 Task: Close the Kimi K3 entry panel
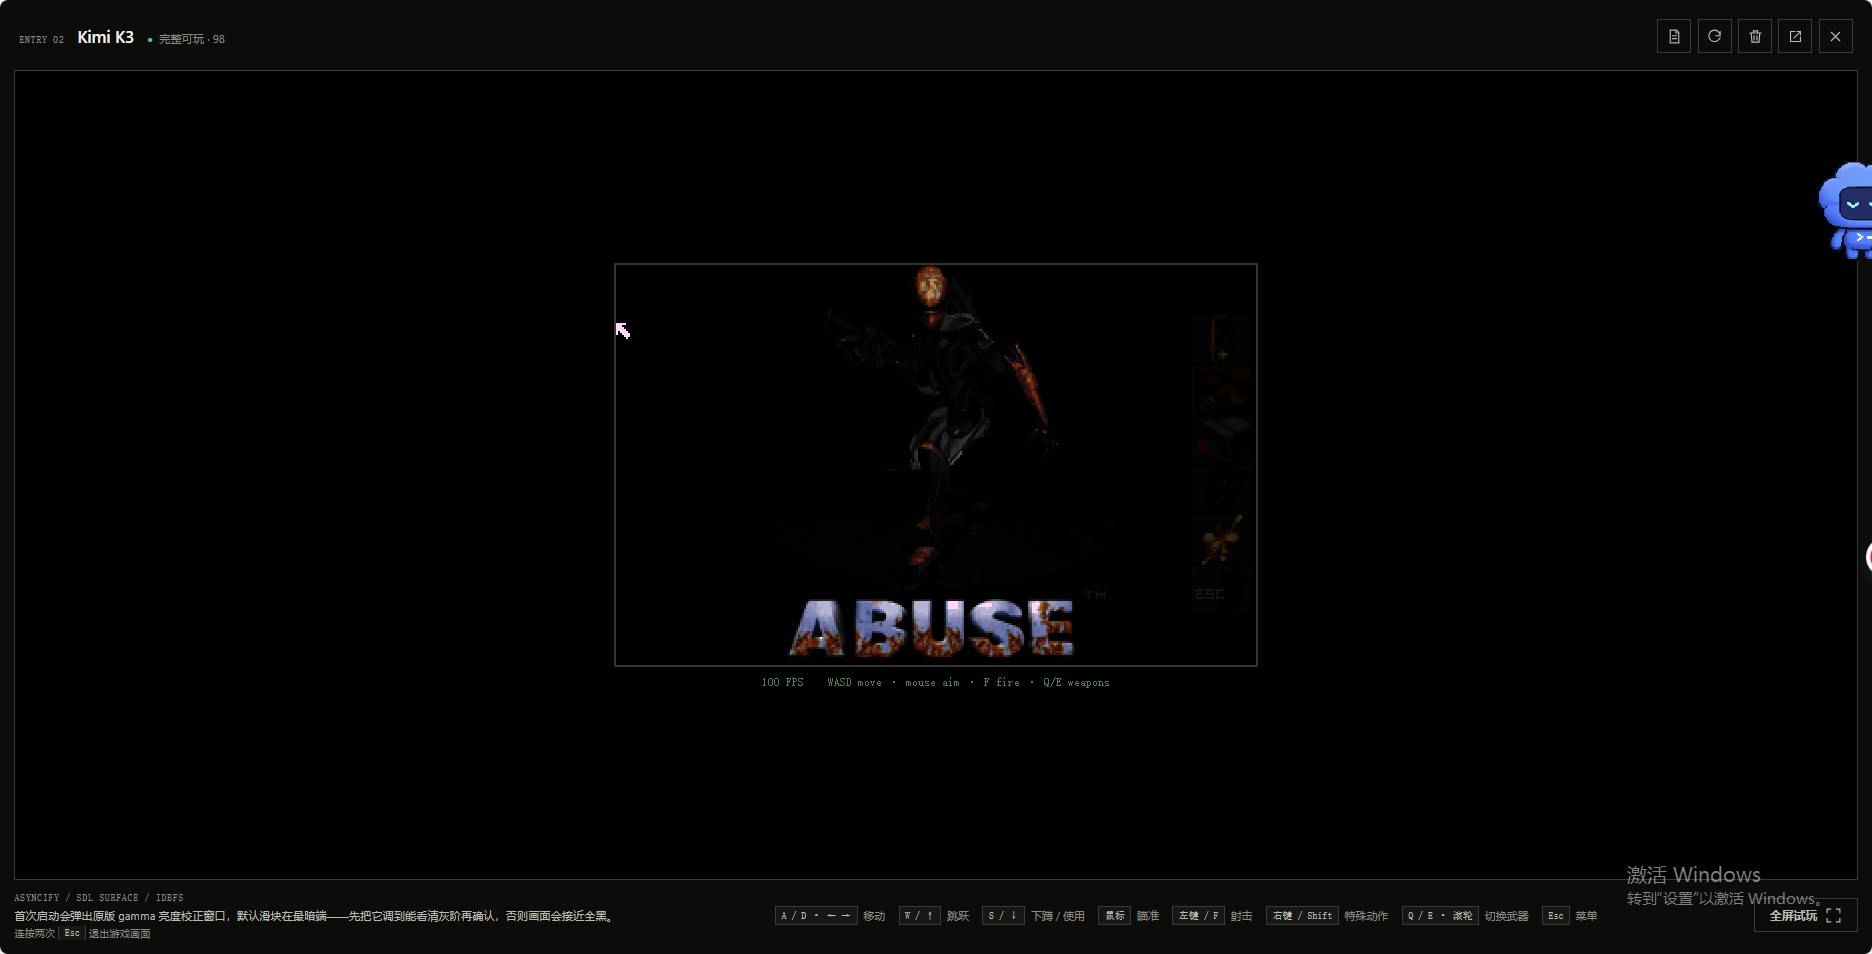(1835, 37)
